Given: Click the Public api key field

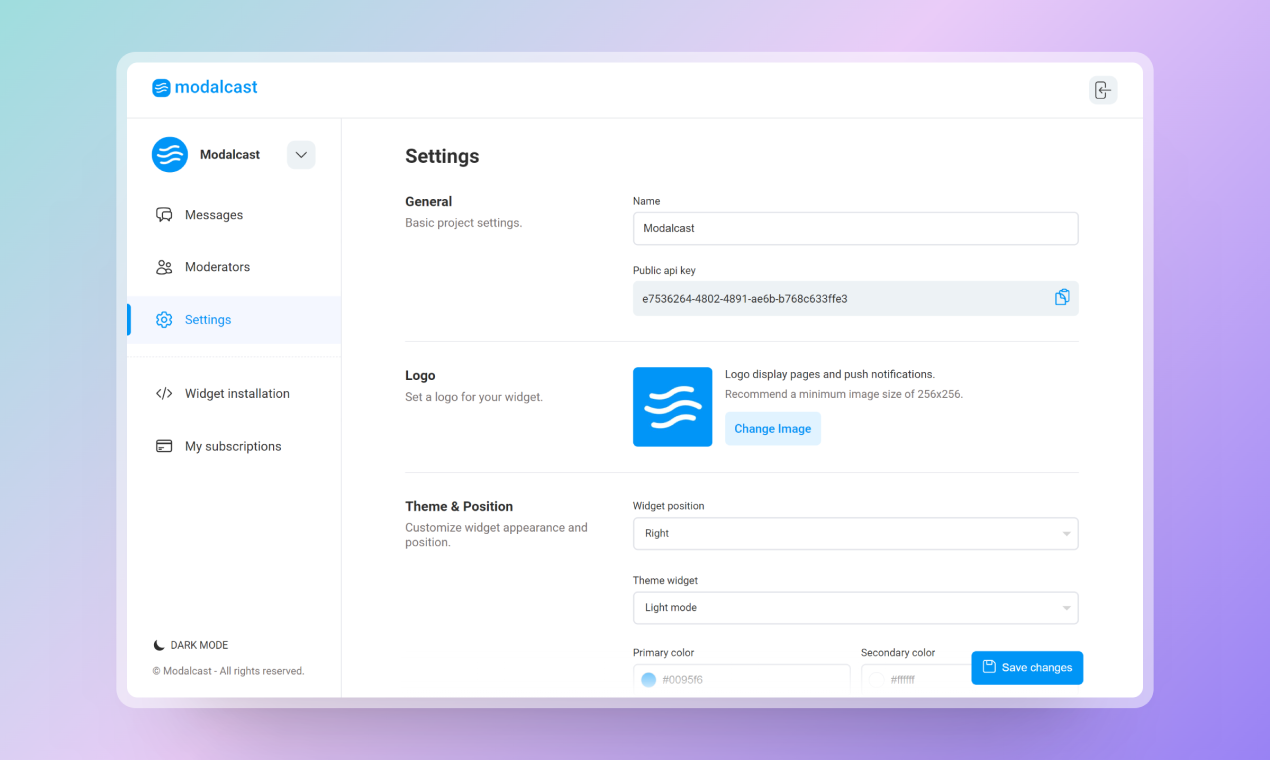Looking at the screenshot, I should [856, 299].
